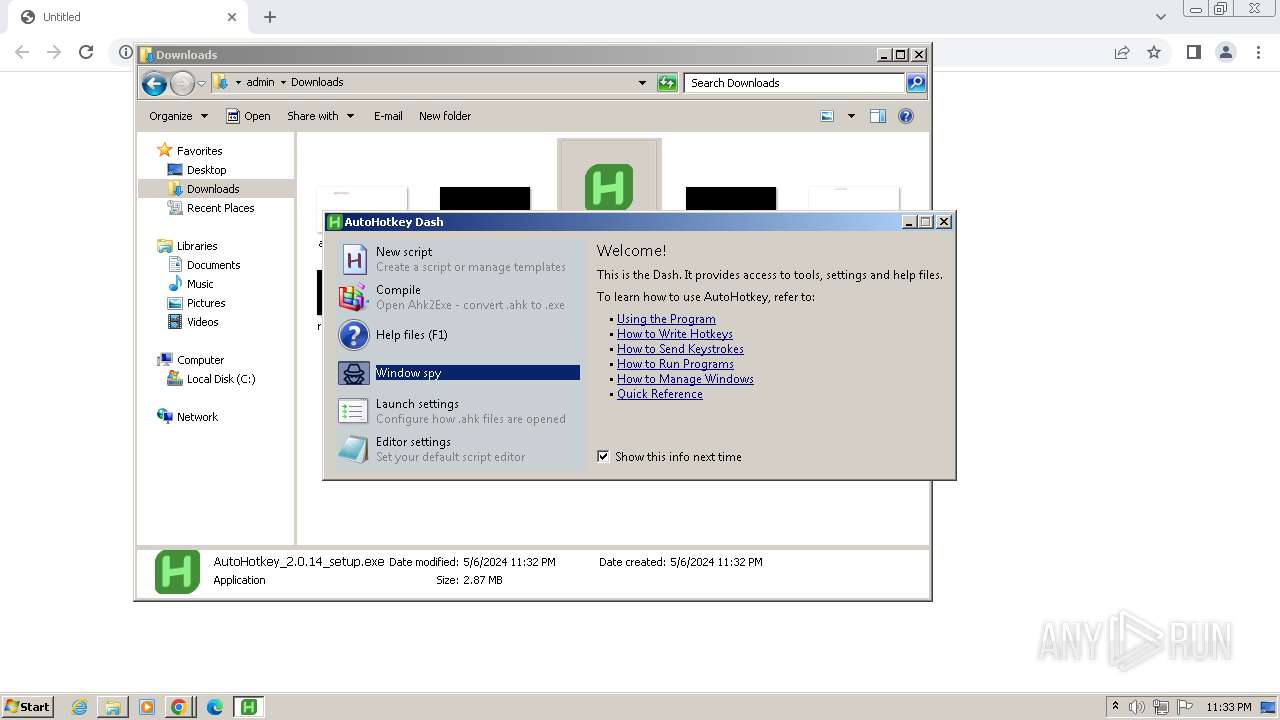
Task: Select Desktop in navigation pane
Action: click(206, 170)
